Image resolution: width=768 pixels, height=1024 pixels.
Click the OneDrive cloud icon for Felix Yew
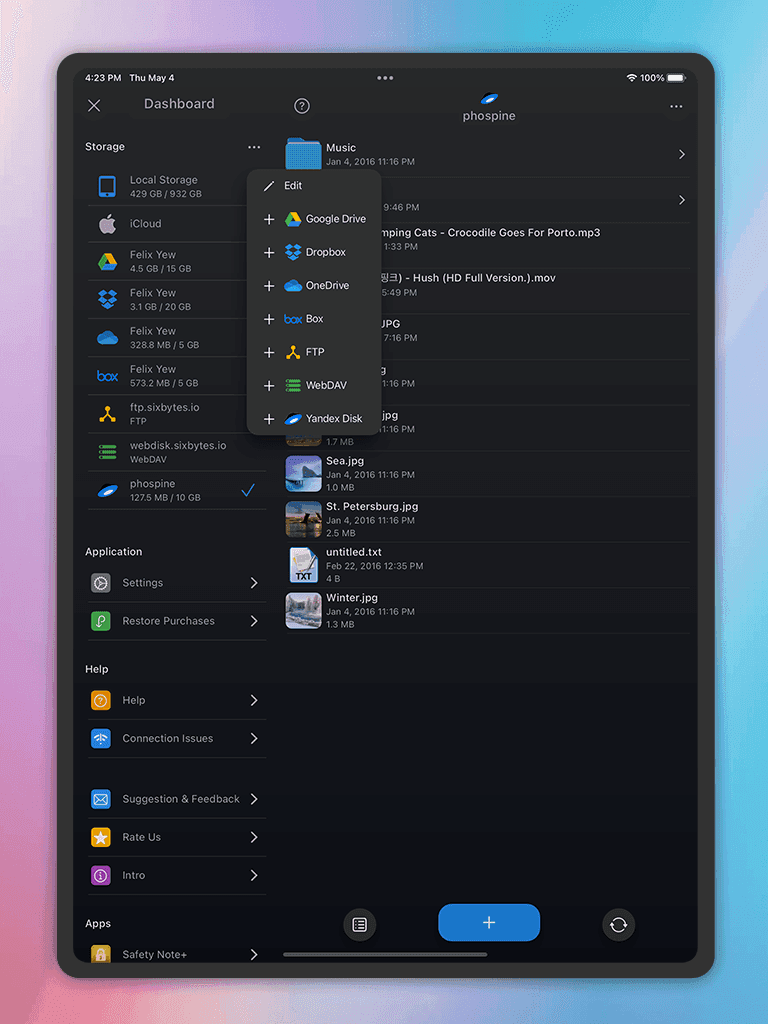(x=107, y=338)
